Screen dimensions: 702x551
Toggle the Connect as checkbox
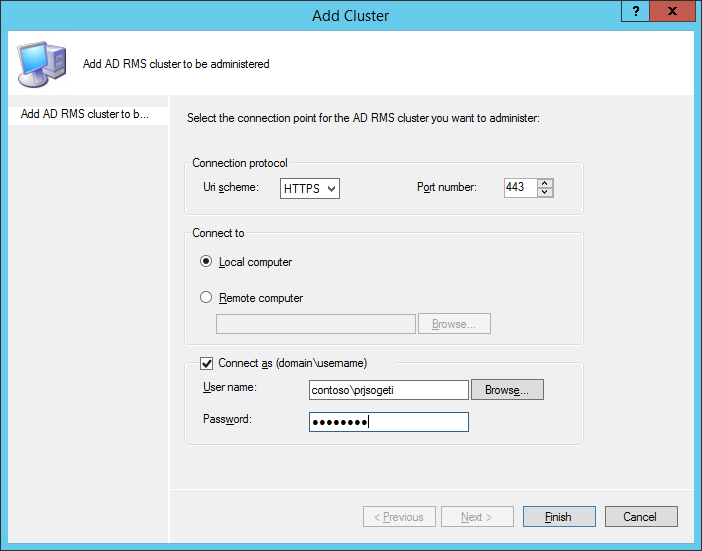pyautogui.click(x=206, y=363)
